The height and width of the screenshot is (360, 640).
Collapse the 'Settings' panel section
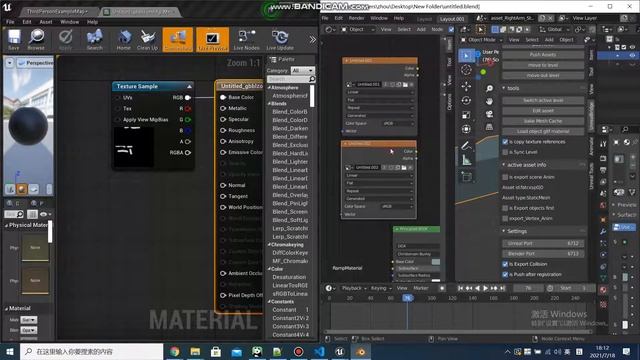click(504, 231)
